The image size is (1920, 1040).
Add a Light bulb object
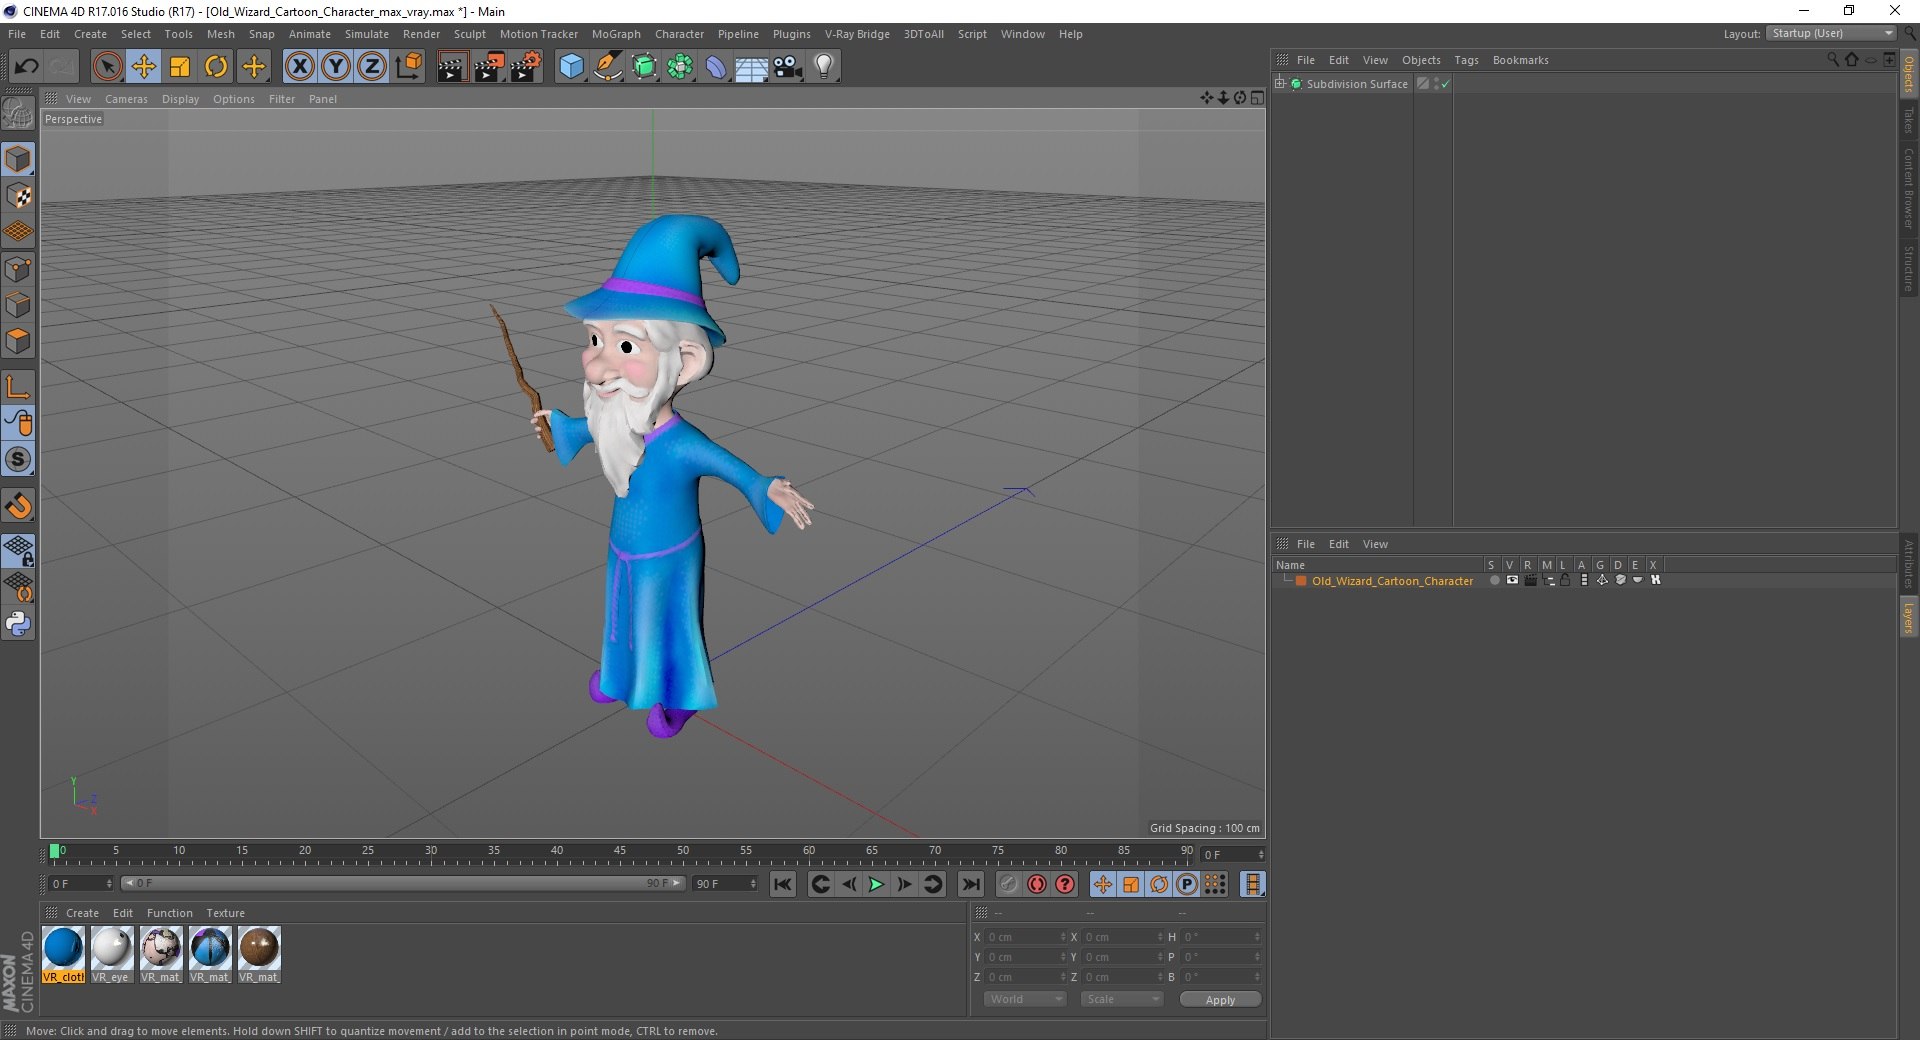[823, 67]
